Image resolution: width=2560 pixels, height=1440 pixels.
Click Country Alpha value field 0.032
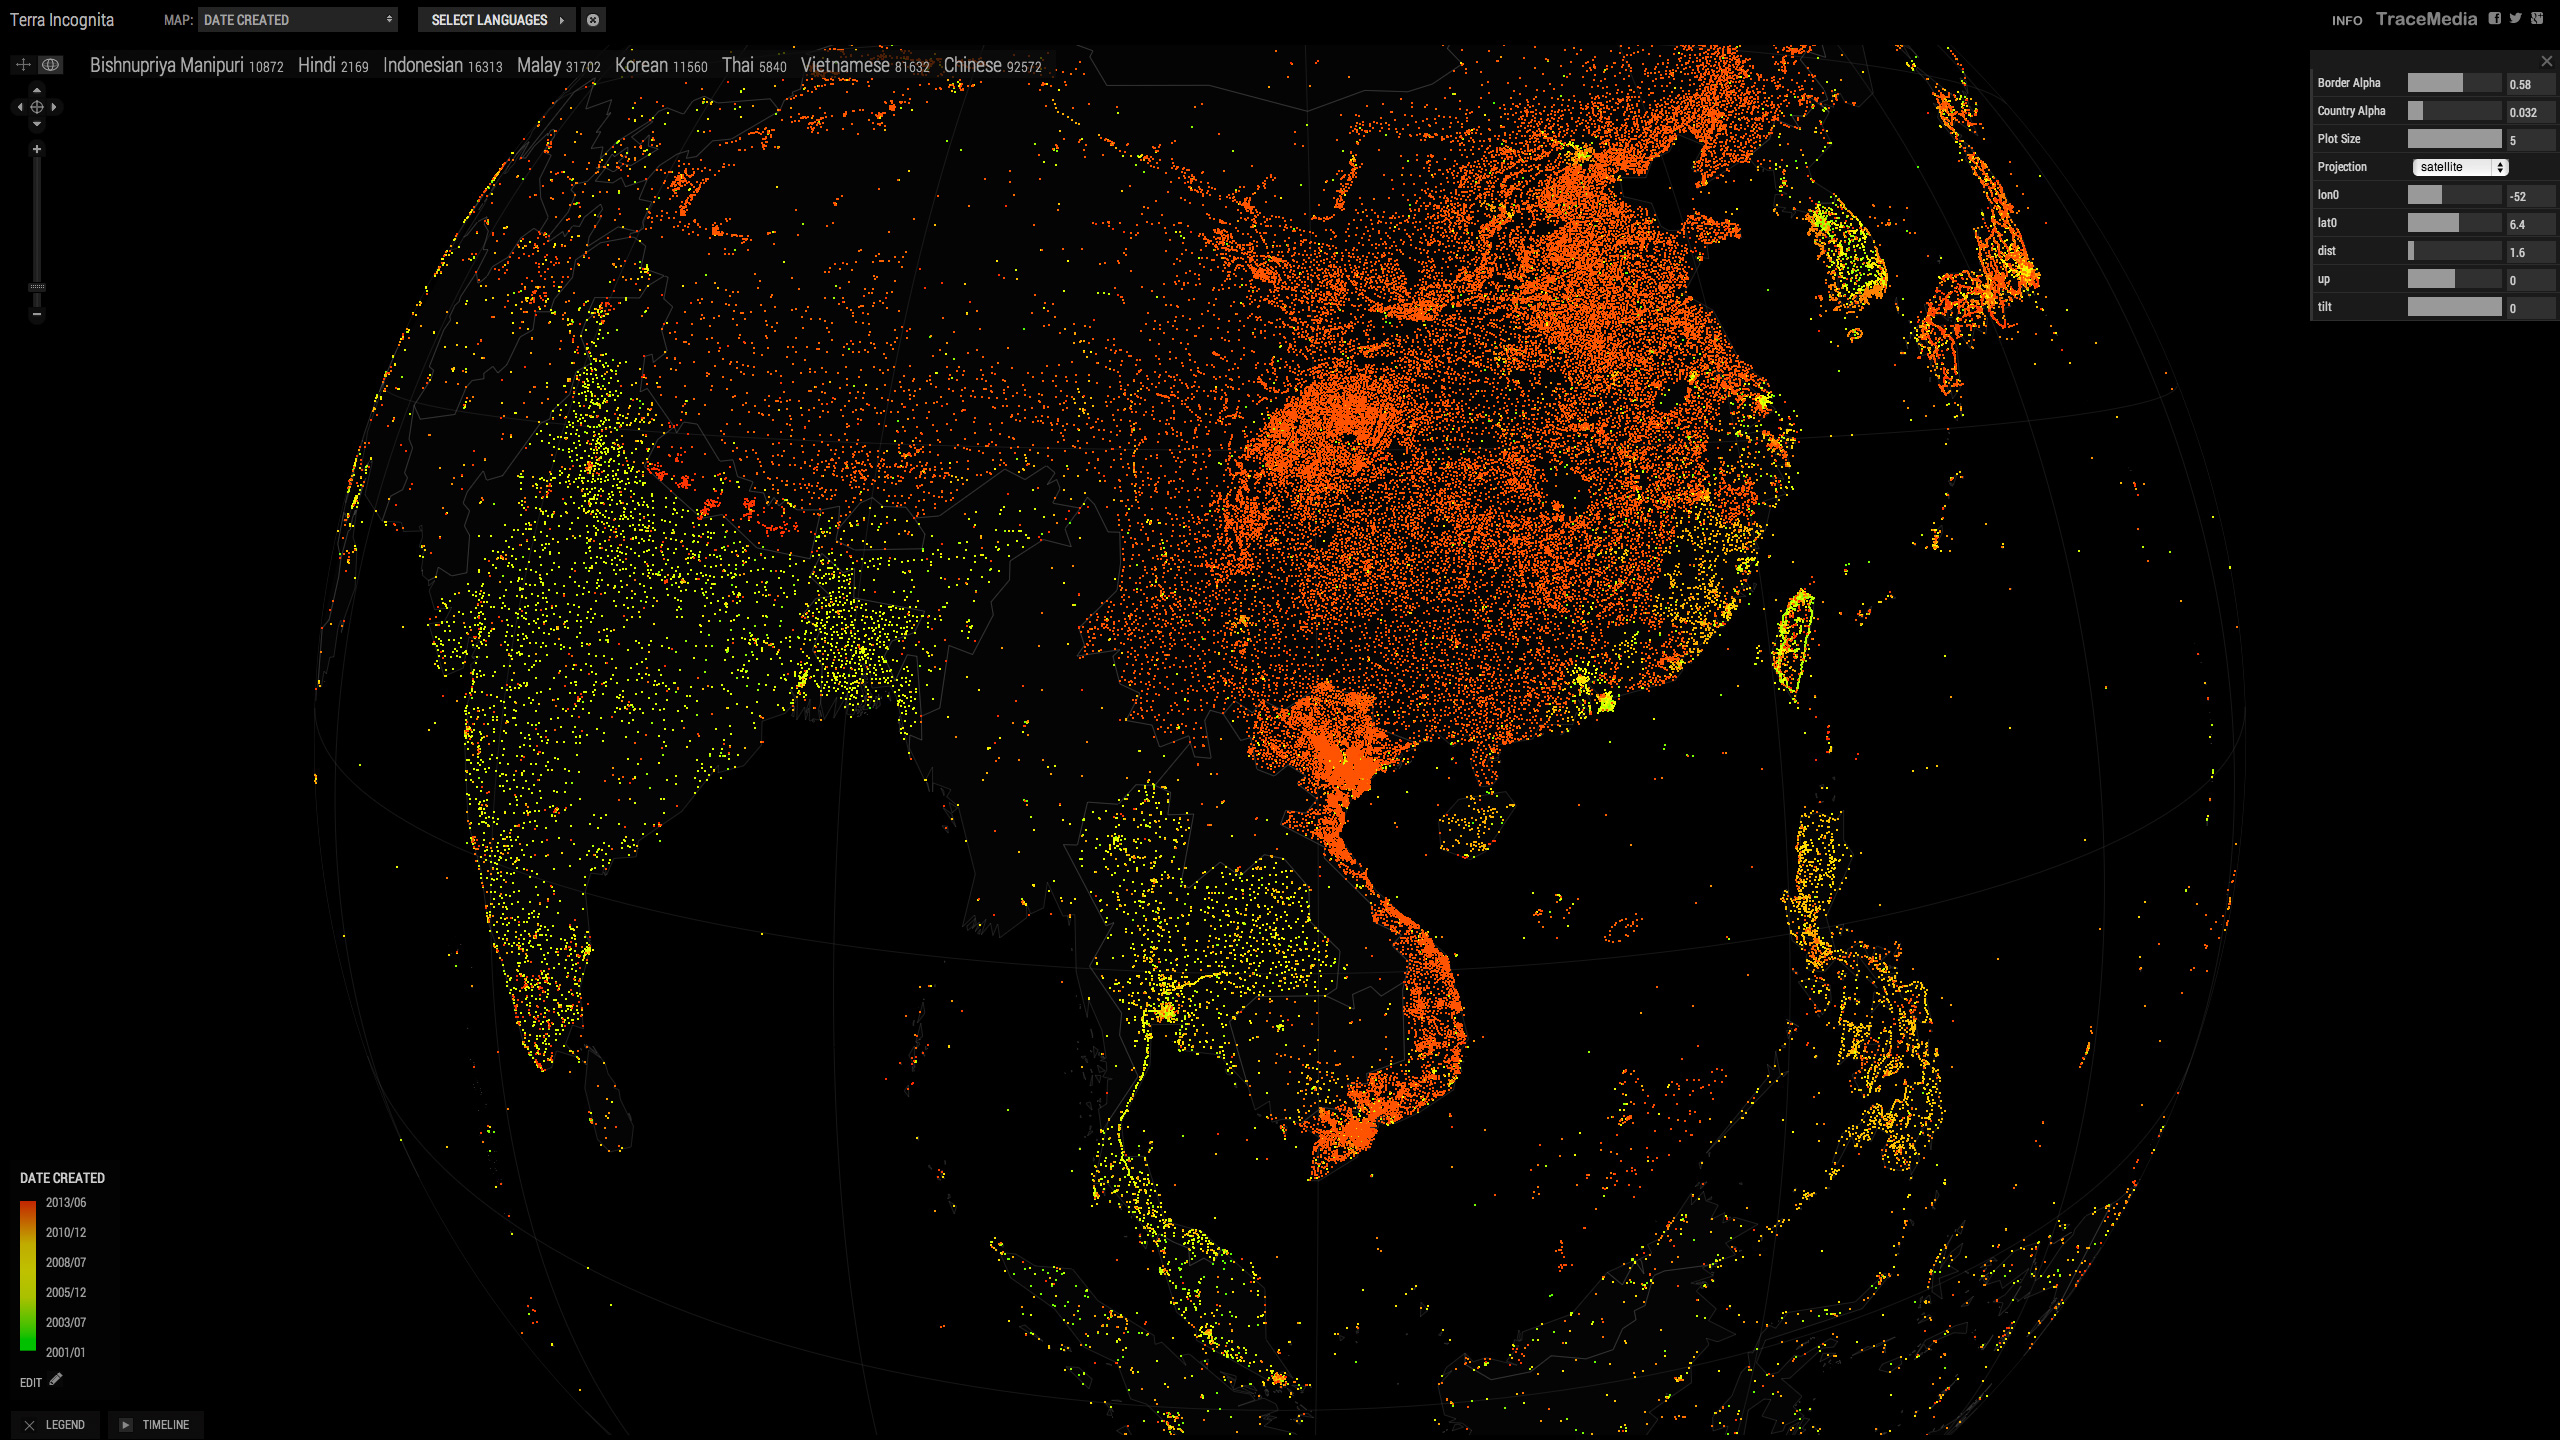2529,112
